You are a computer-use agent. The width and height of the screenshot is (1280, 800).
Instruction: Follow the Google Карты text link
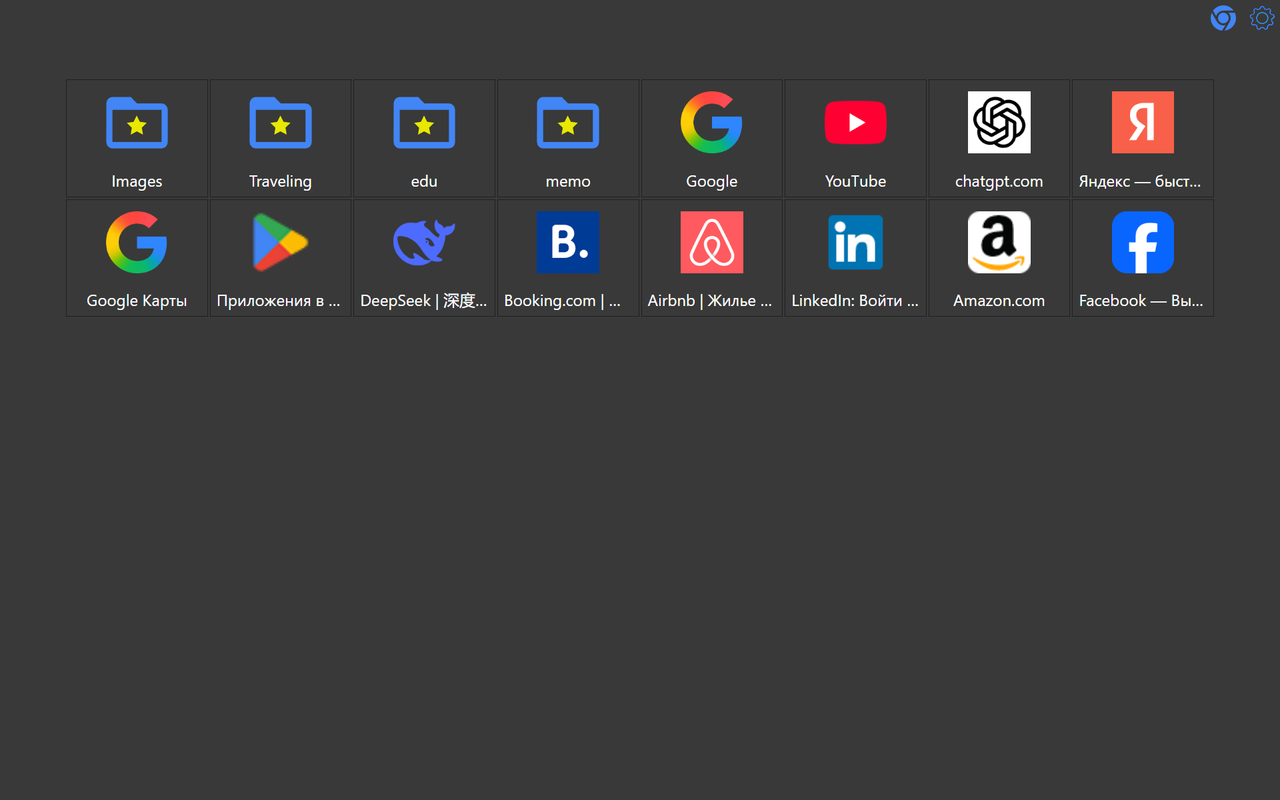coord(137,300)
